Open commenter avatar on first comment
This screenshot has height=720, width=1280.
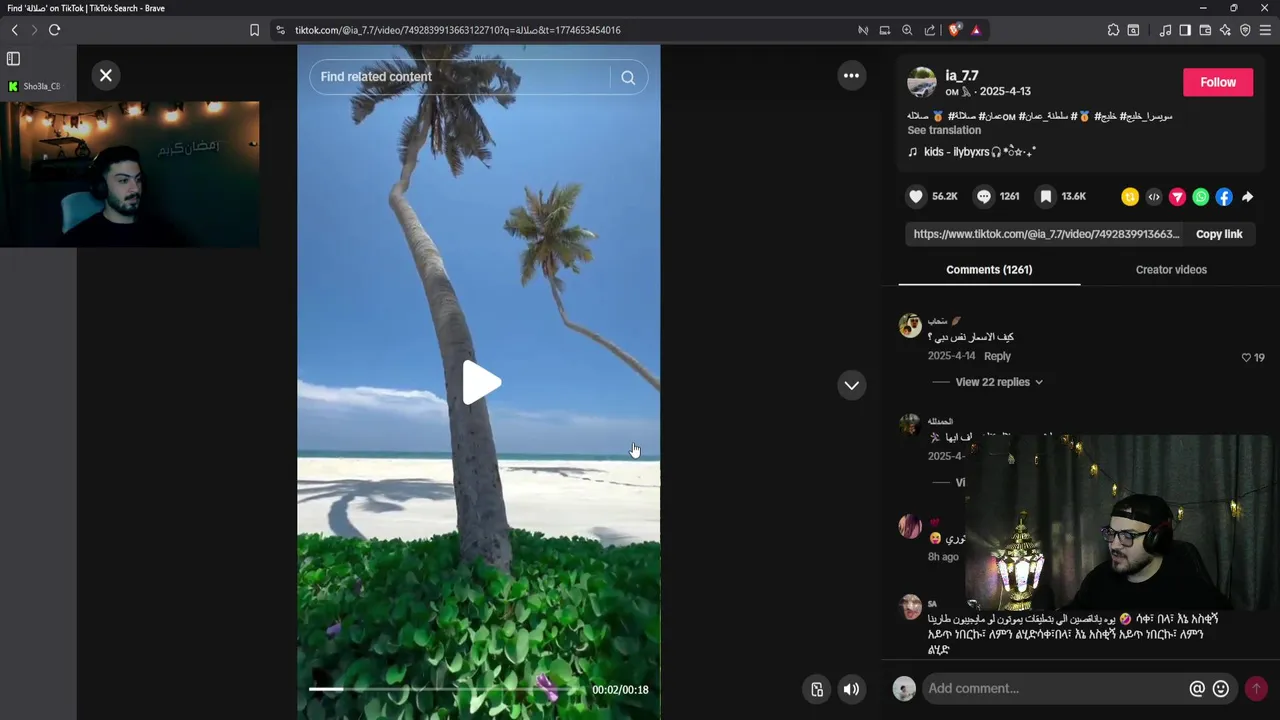[910, 325]
